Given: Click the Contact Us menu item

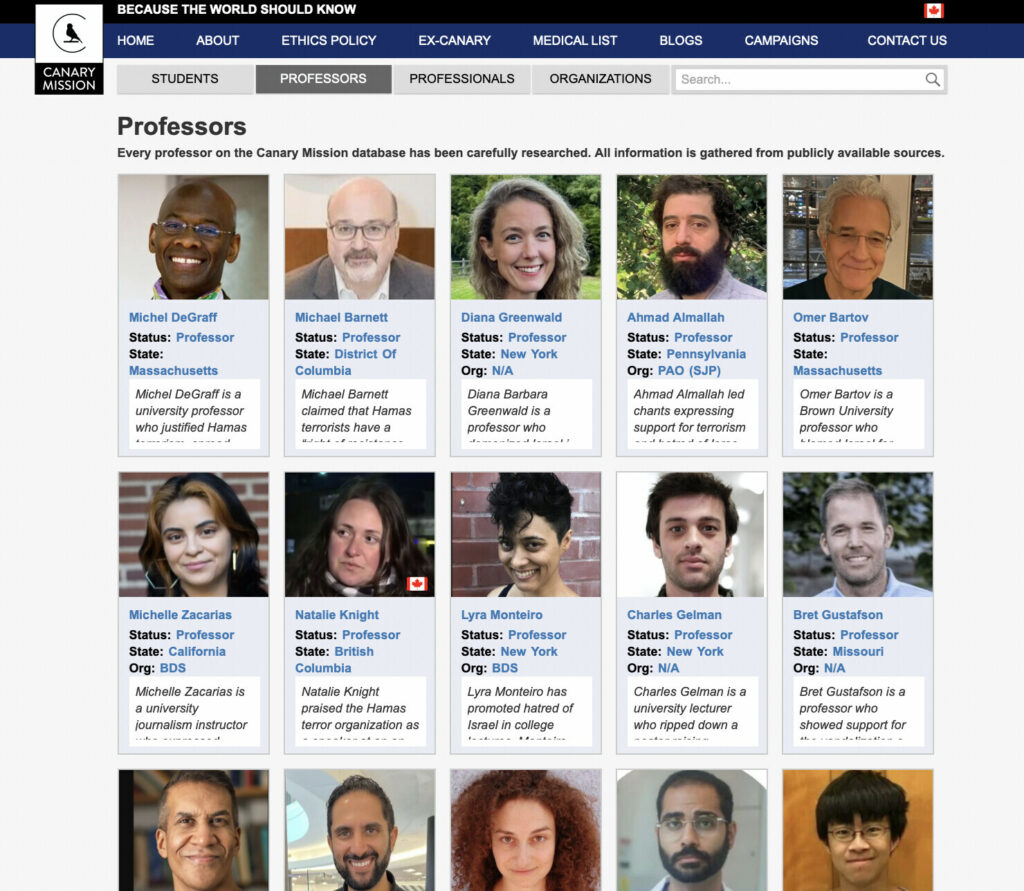Looking at the screenshot, I should tap(906, 40).
